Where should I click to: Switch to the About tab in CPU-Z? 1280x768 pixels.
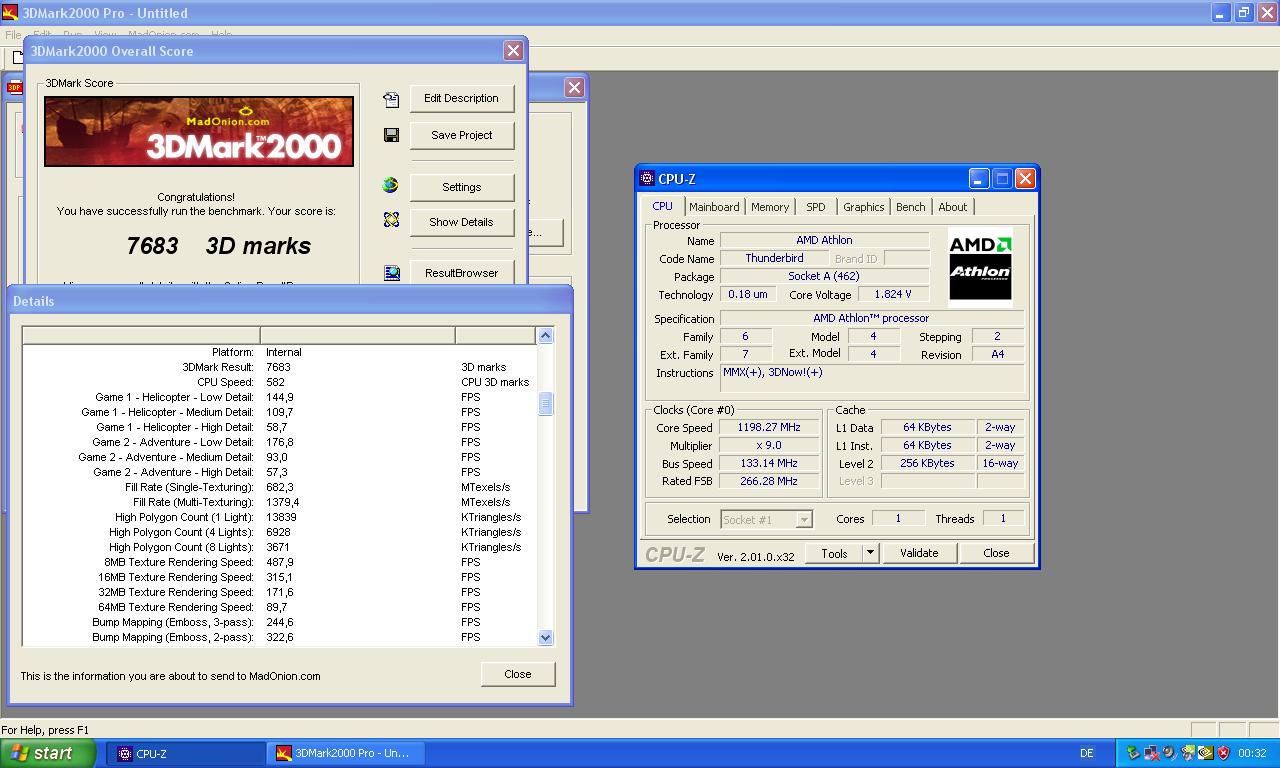pyautogui.click(x=953, y=207)
